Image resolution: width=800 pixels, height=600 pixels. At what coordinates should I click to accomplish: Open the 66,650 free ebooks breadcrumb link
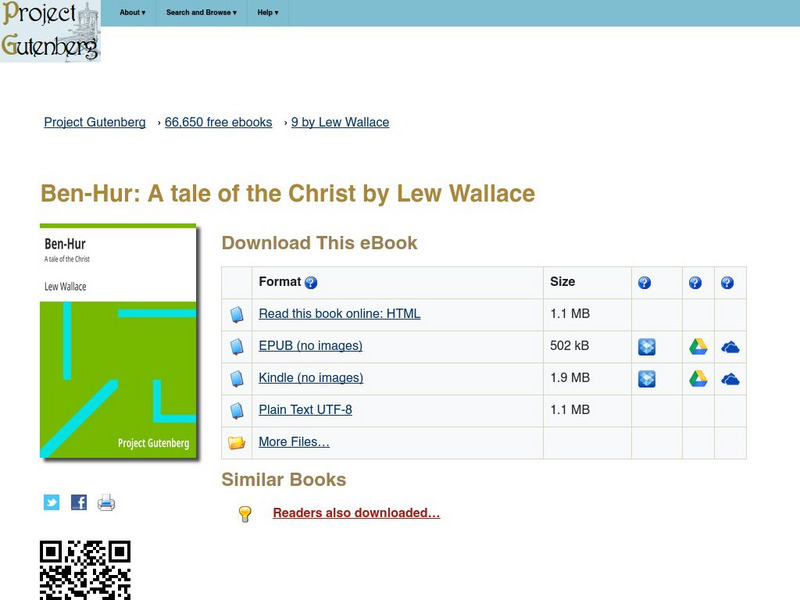217,122
